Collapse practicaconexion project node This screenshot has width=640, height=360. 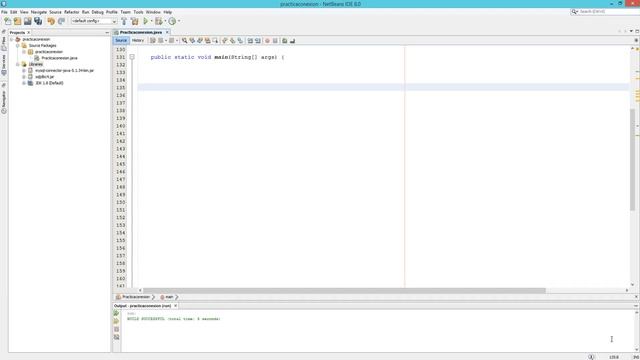tap(12, 40)
